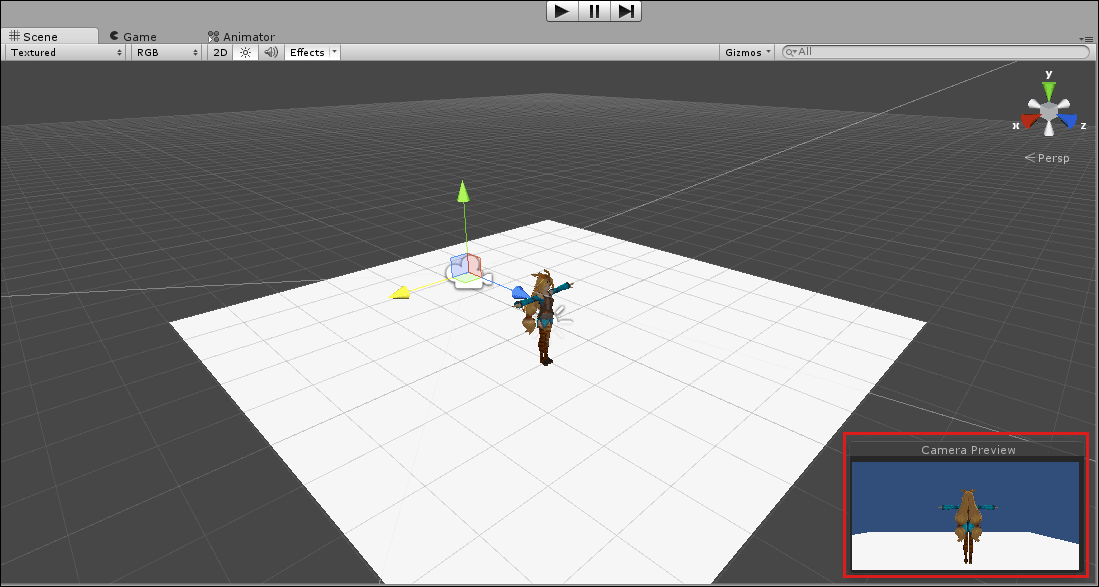Image resolution: width=1099 pixels, height=587 pixels.
Task: Select the fox character model in scene
Action: [x=545, y=317]
